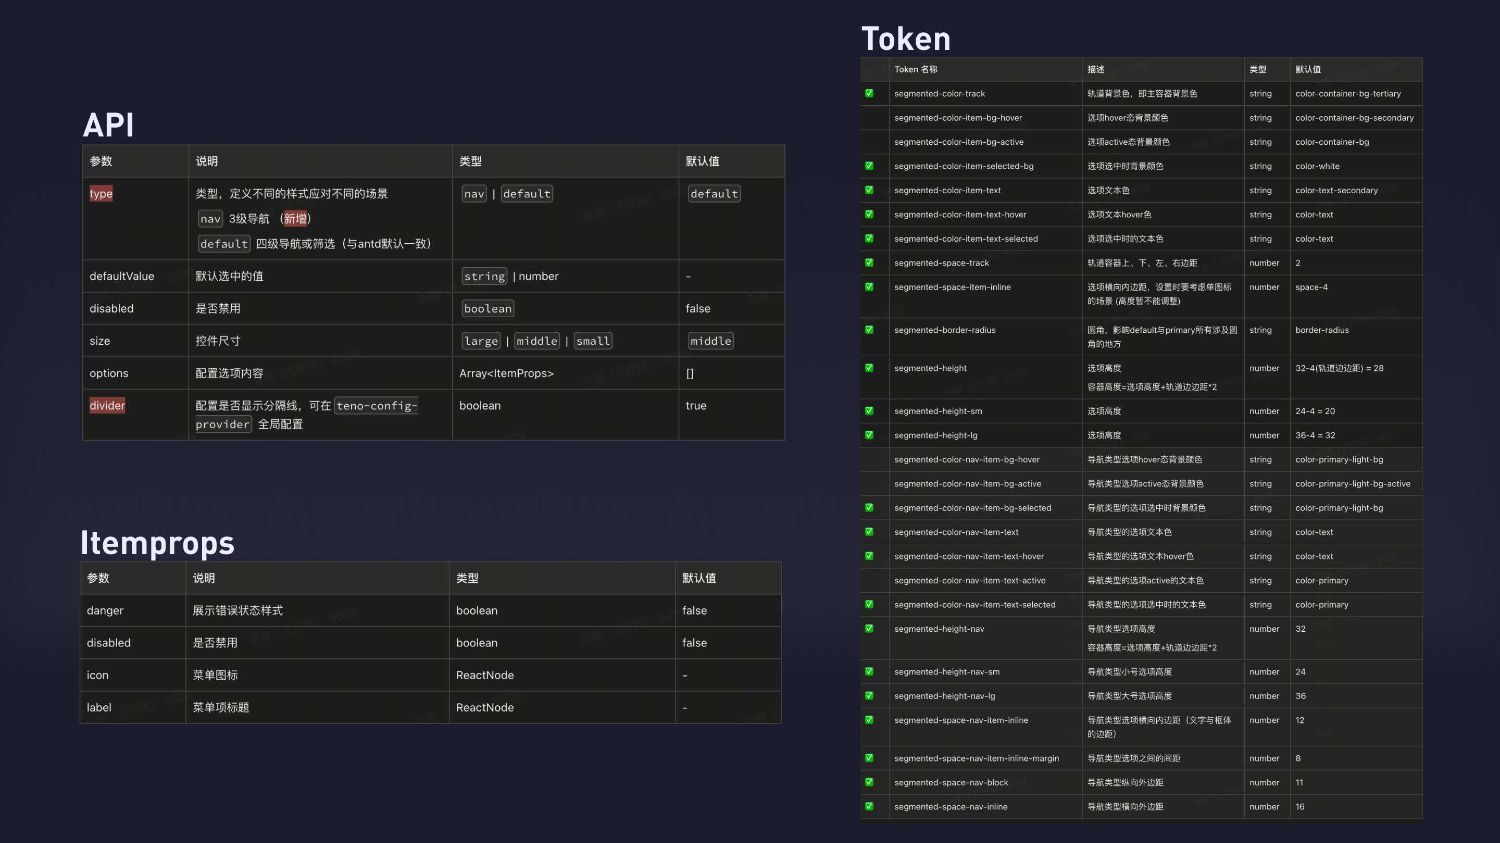The width and height of the screenshot is (1500, 843).
Task: Uncheck the segmented-border-radius token checkbox
Action: [x=869, y=330]
